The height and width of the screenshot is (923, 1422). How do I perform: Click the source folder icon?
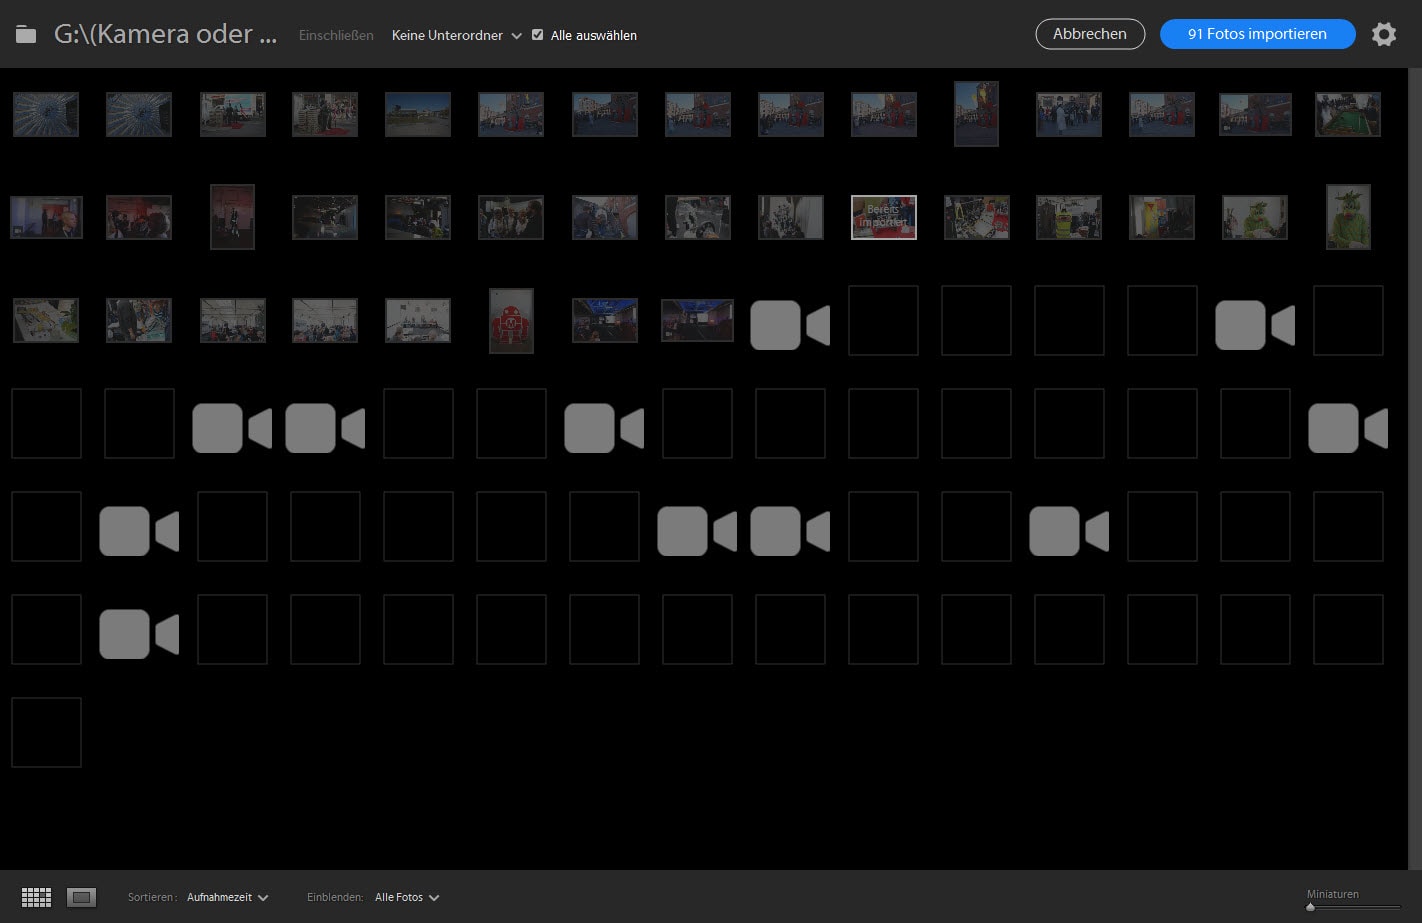26,35
